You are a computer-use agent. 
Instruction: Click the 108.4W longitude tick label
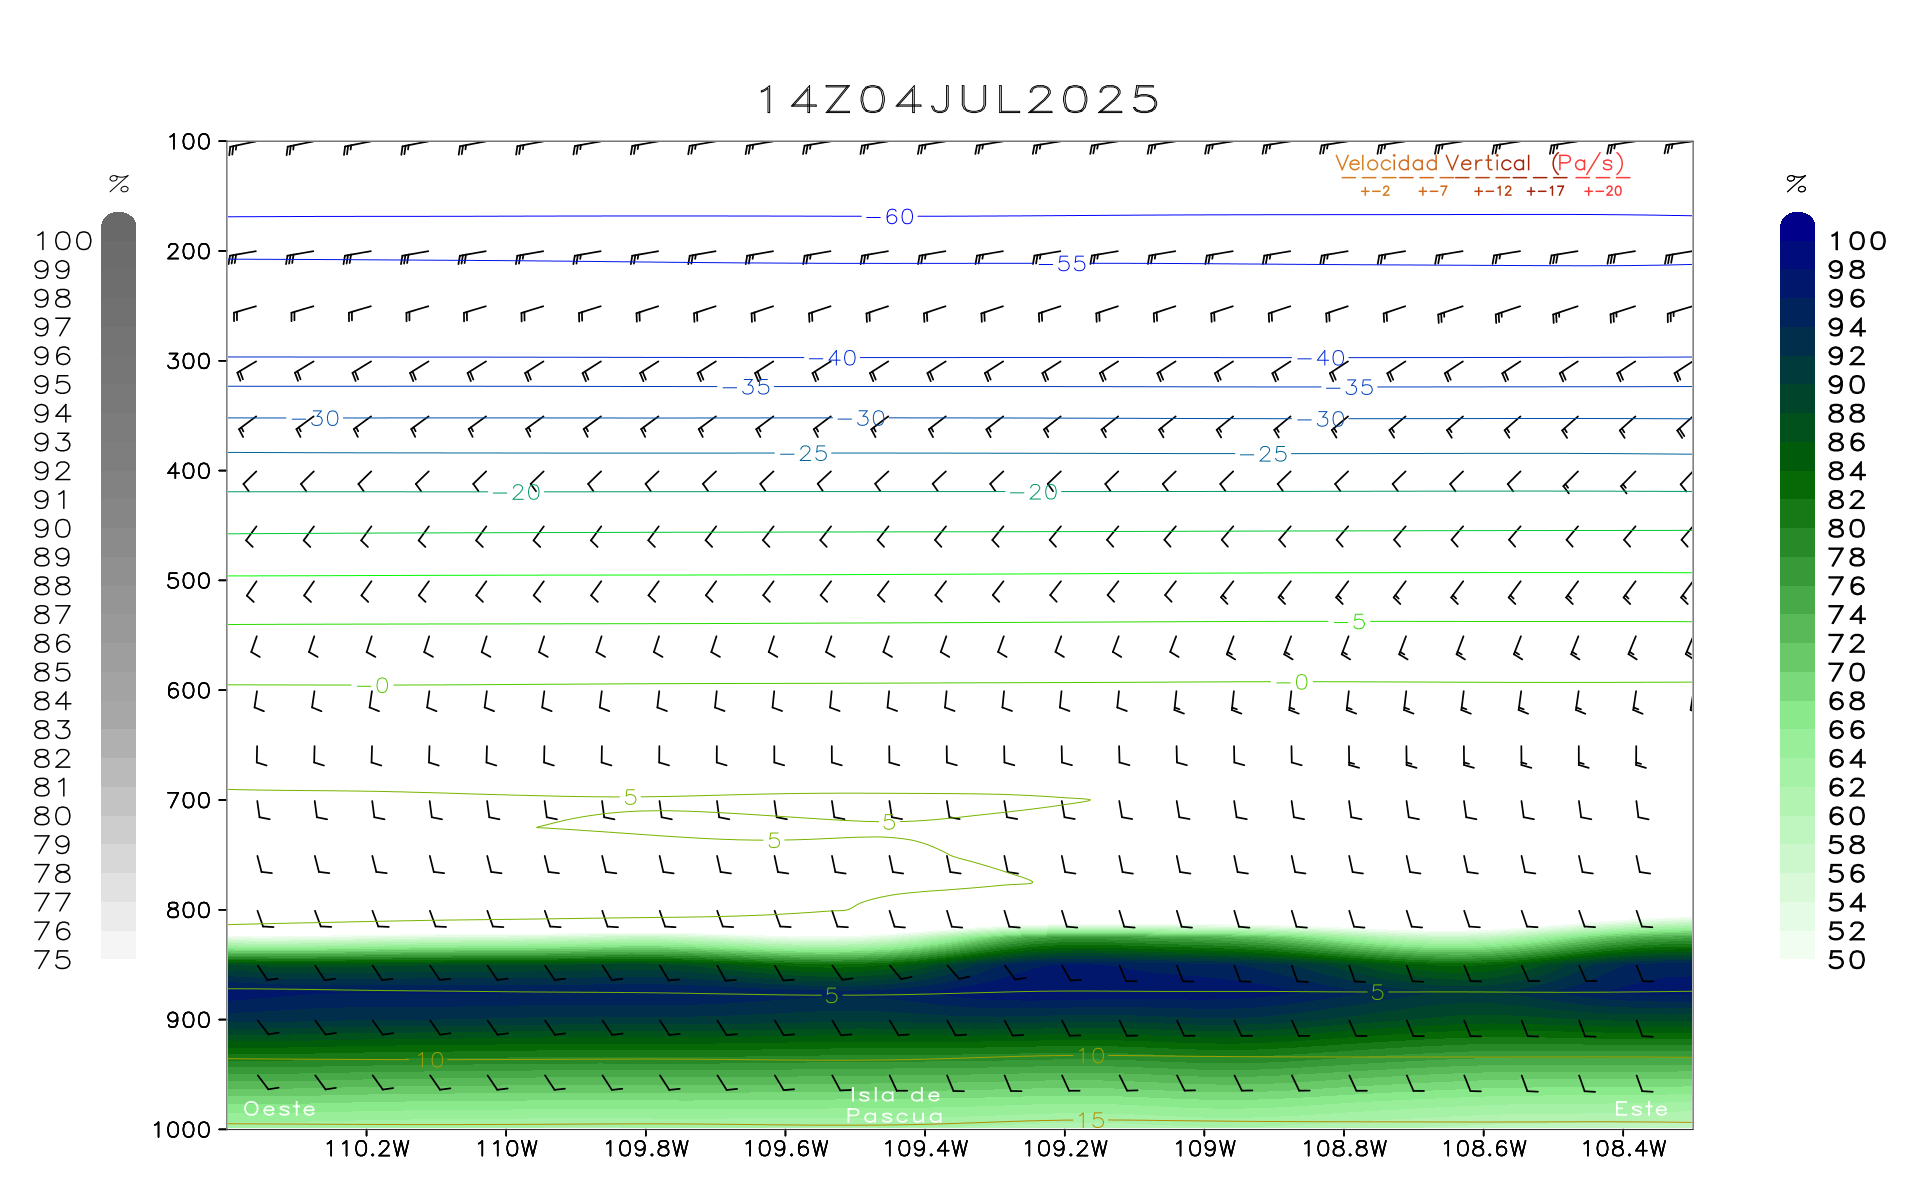tap(1624, 1149)
